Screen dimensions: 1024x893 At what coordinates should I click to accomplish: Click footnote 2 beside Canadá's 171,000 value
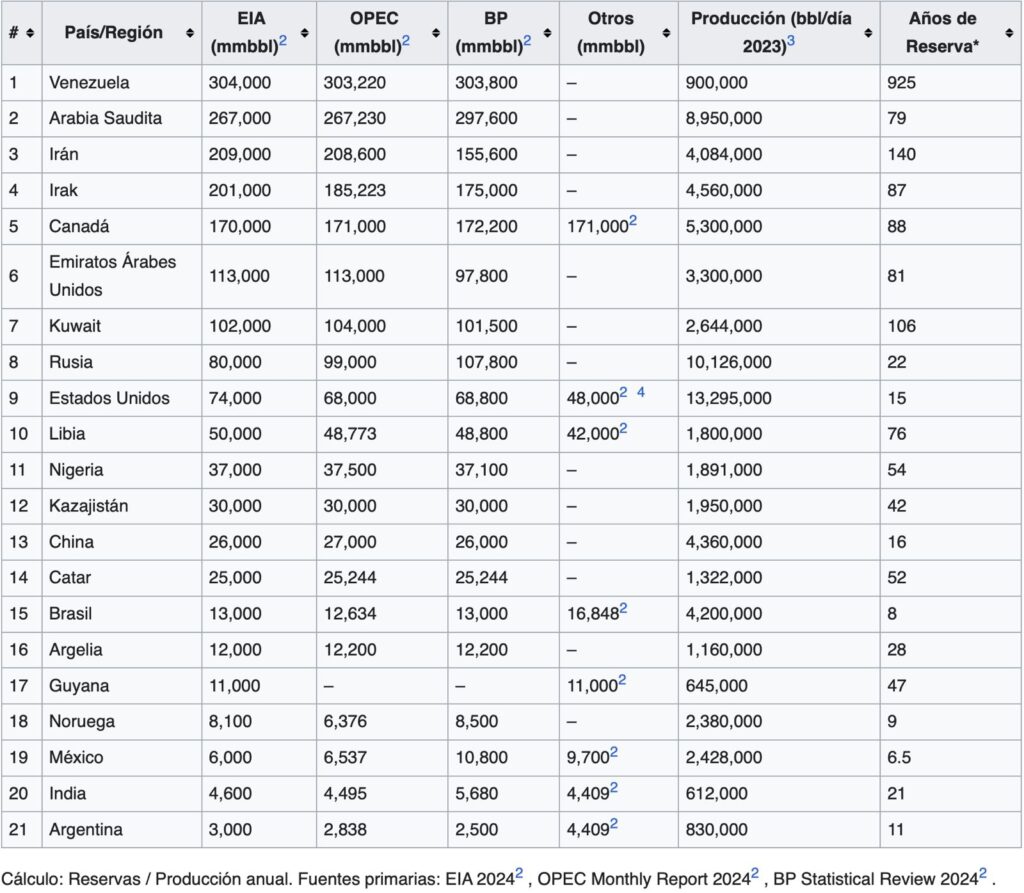click(x=633, y=220)
